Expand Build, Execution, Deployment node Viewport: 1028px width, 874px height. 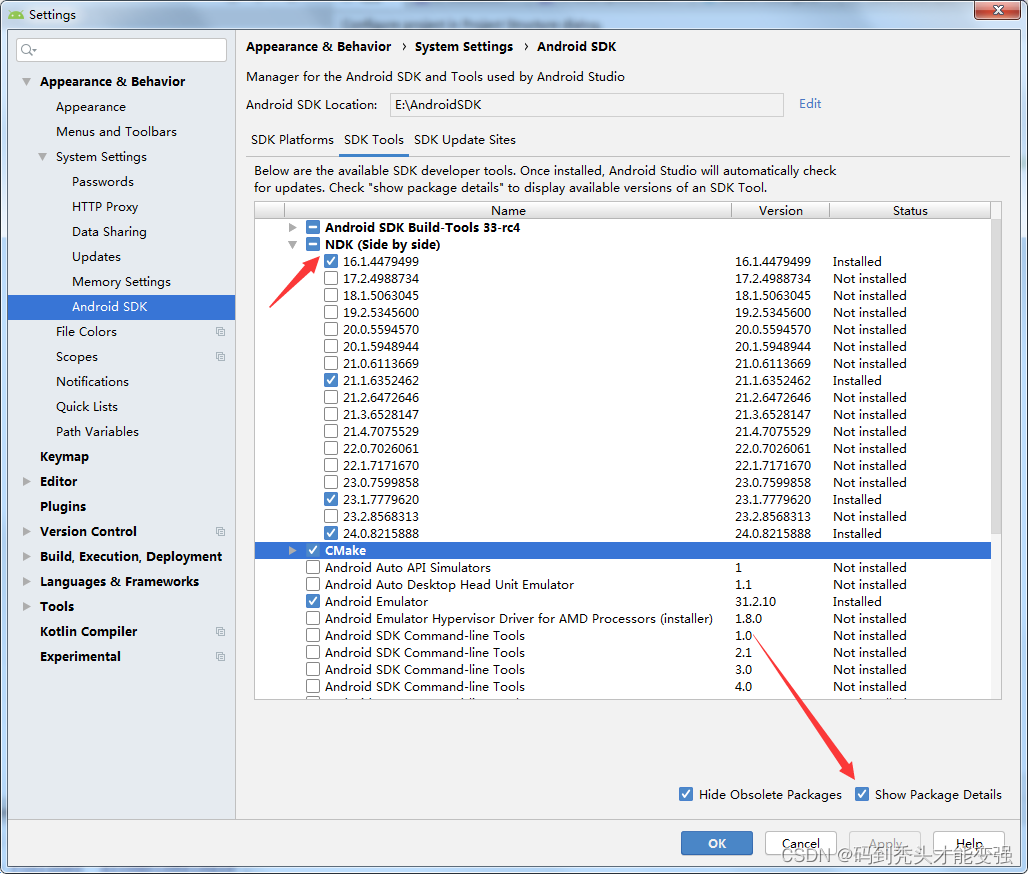26,557
